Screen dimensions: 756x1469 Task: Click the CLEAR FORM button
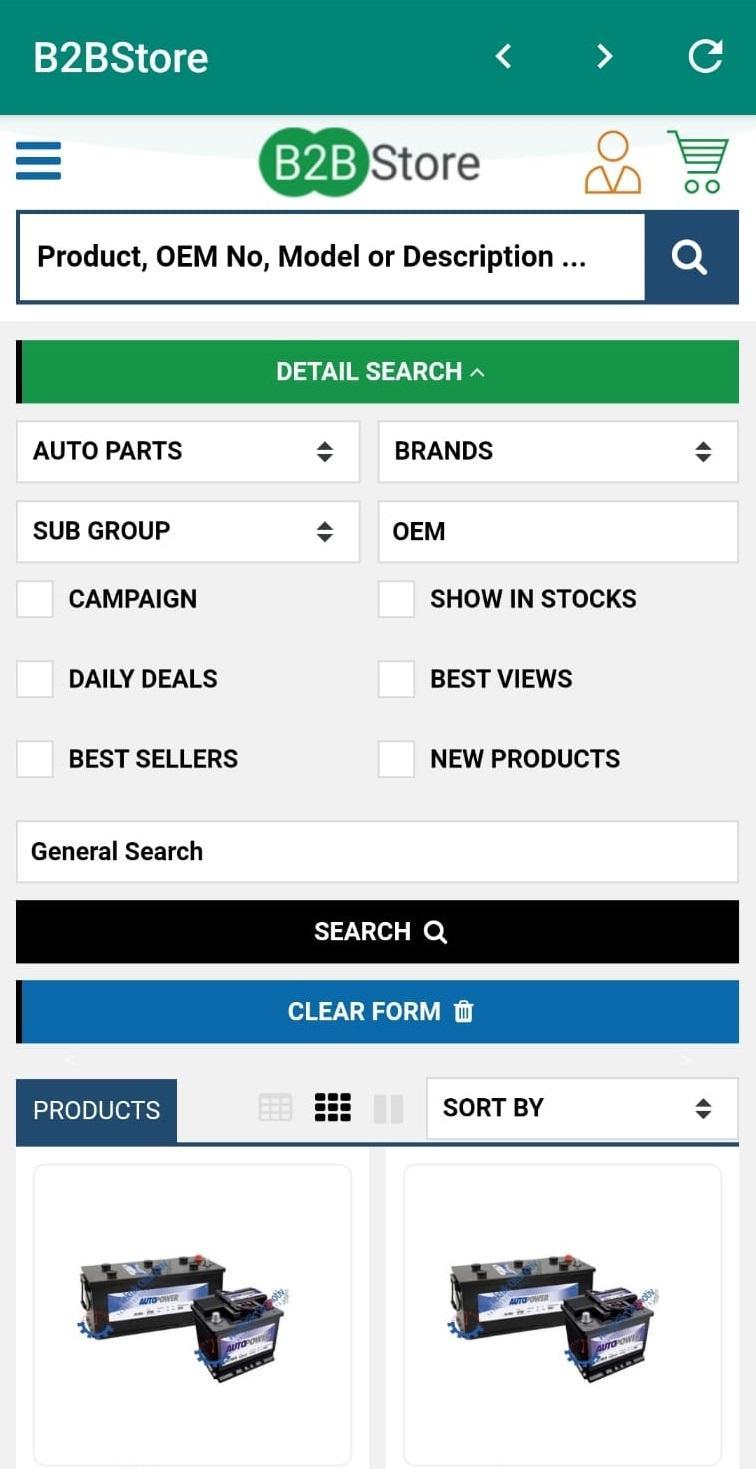click(378, 1012)
